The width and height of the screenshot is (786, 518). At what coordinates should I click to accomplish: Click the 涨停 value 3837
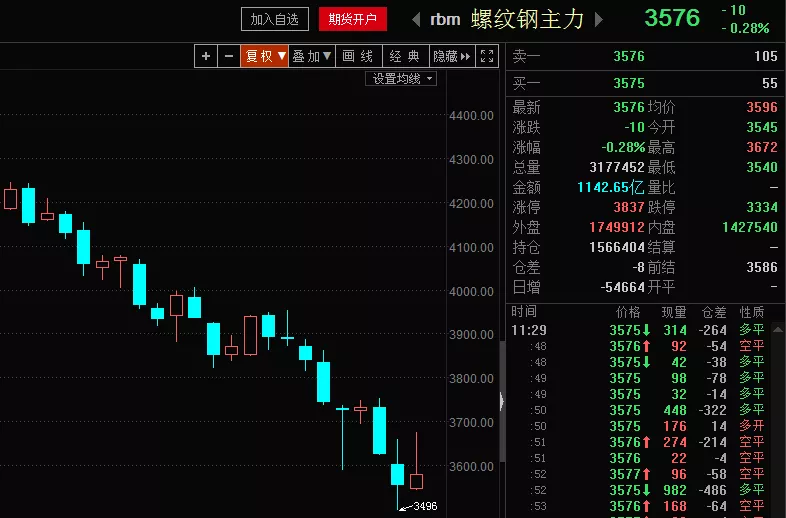(629, 207)
